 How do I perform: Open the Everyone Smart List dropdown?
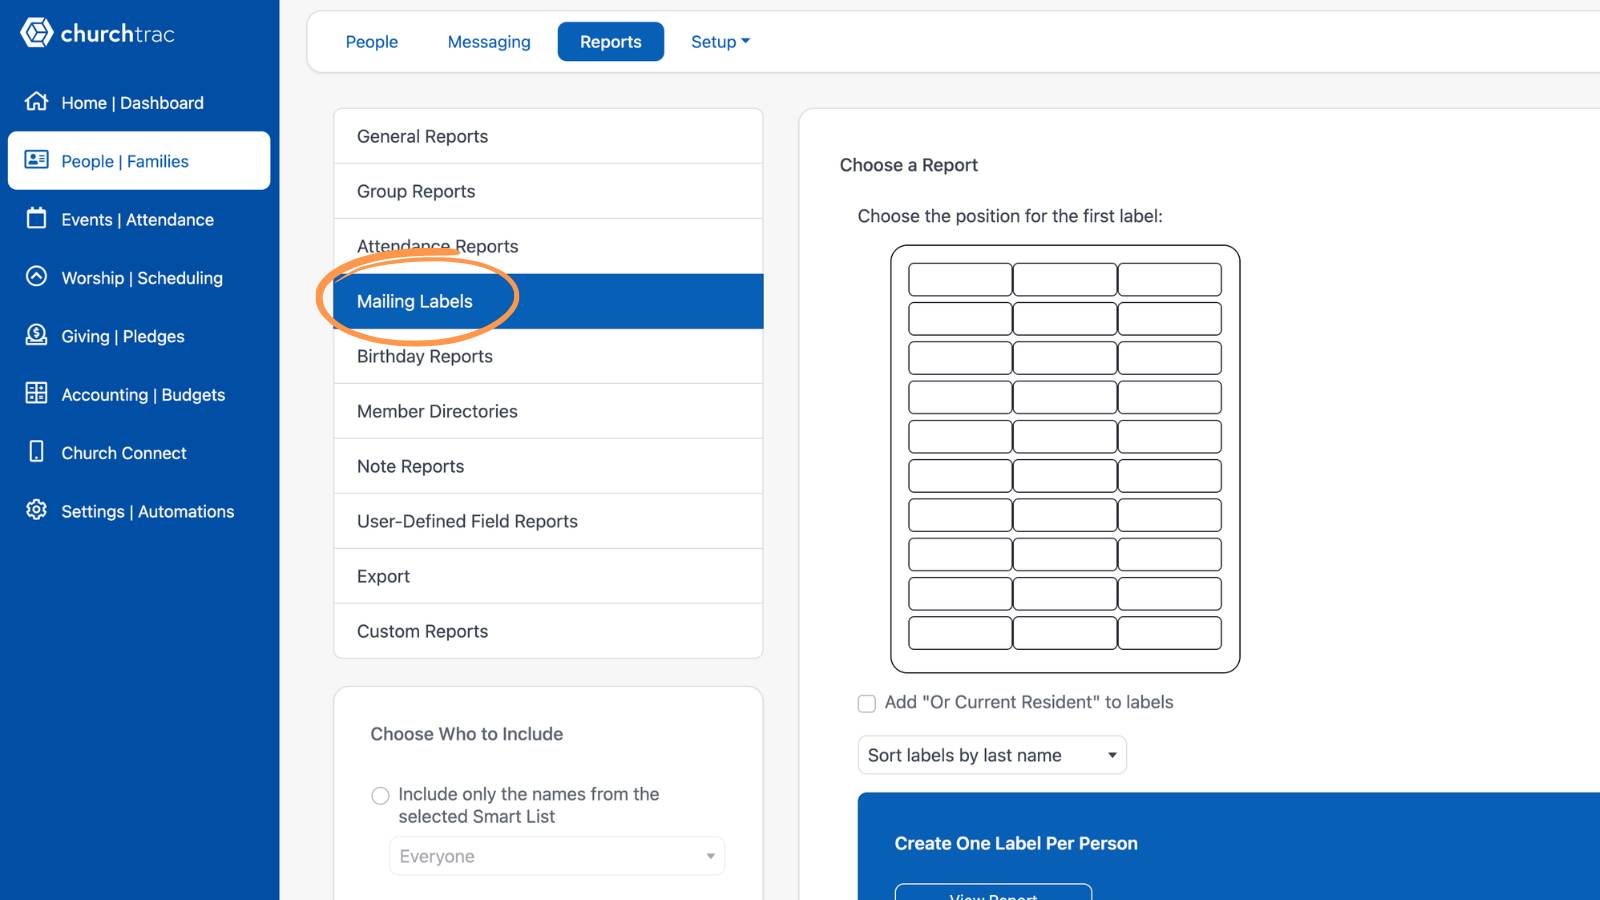coord(557,856)
